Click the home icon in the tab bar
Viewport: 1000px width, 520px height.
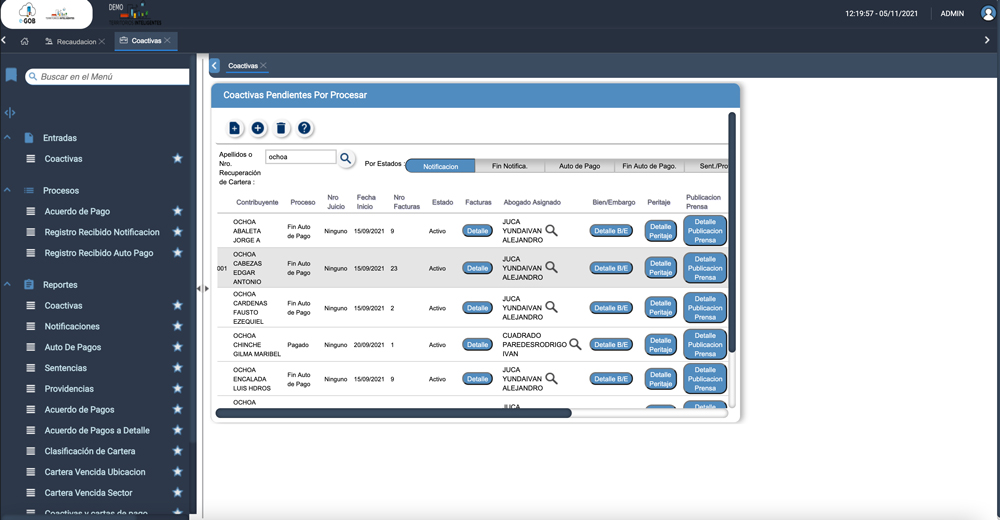pyautogui.click(x=24, y=41)
